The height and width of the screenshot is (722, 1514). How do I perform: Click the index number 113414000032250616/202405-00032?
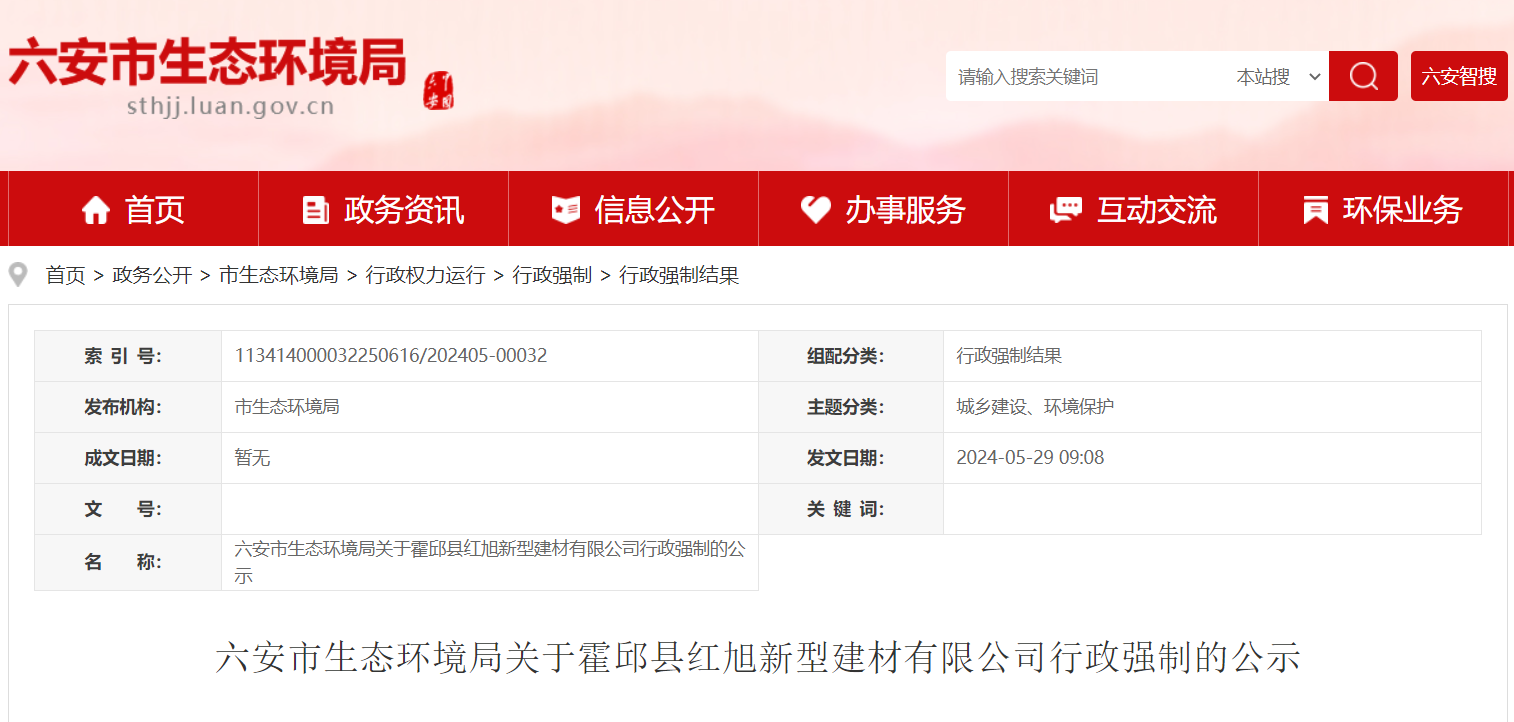coord(391,355)
